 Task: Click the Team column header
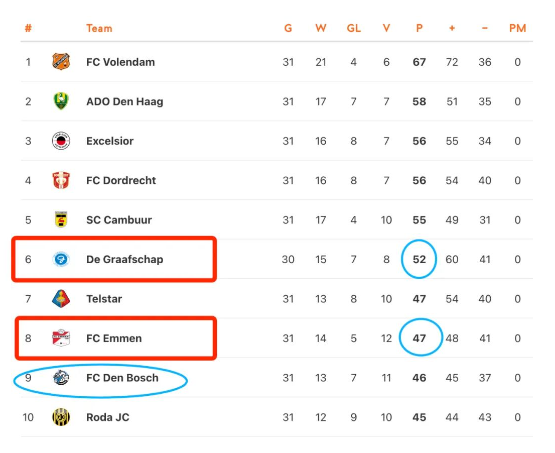click(x=99, y=28)
